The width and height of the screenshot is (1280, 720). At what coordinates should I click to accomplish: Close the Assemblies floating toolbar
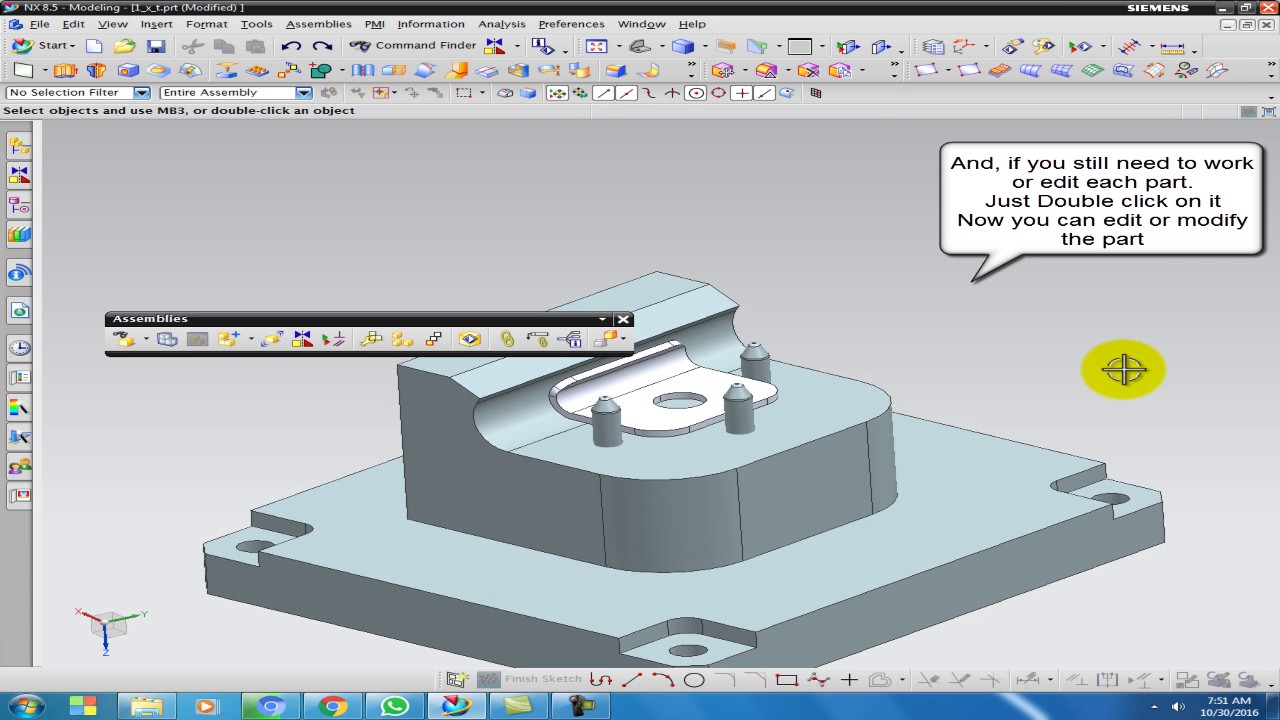tap(623, 319)
